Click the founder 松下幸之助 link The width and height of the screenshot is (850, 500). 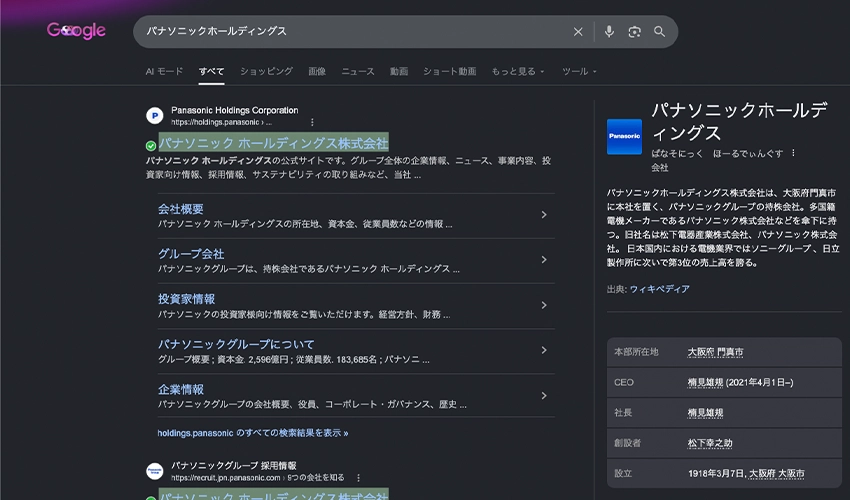tap(710, 443)
